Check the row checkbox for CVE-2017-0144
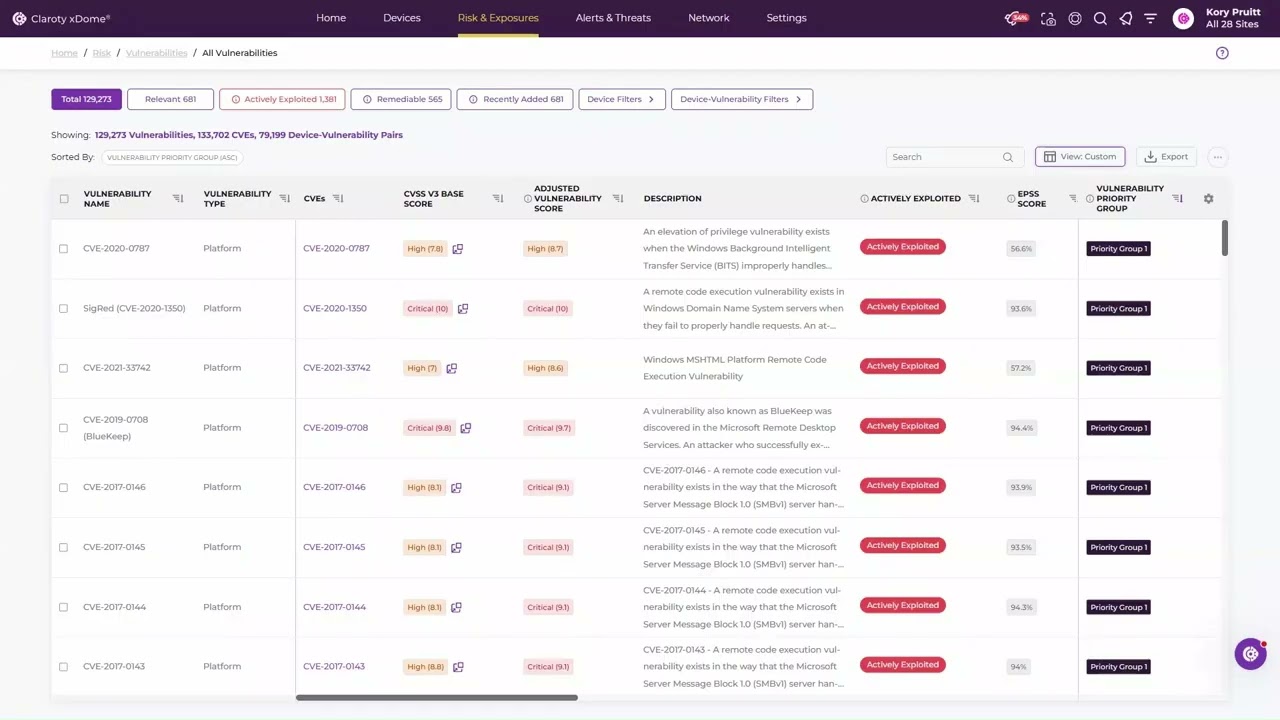 coord(63,607)
